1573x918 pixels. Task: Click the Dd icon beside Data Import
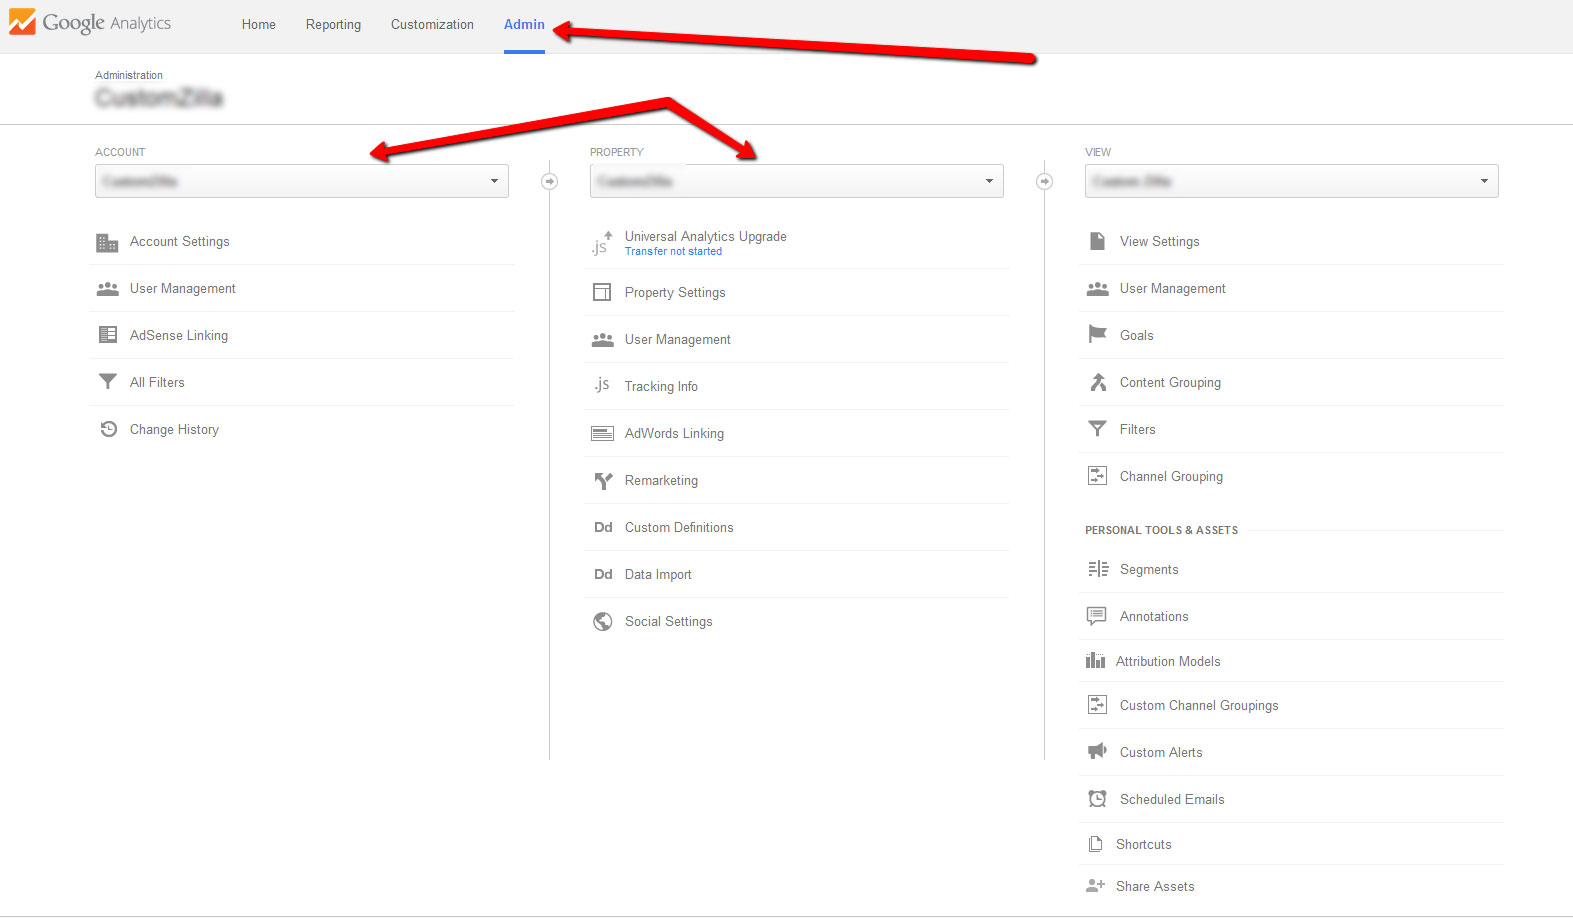tap(603, 574)
